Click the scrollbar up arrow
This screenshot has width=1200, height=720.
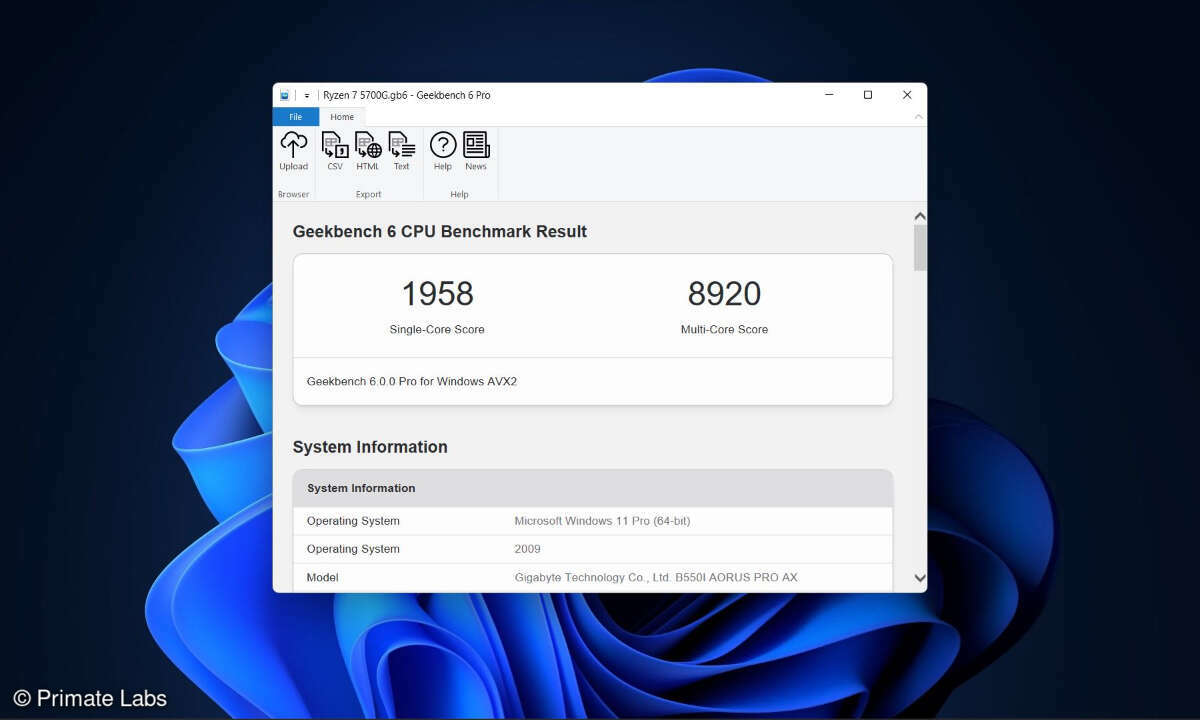point(920,216)
